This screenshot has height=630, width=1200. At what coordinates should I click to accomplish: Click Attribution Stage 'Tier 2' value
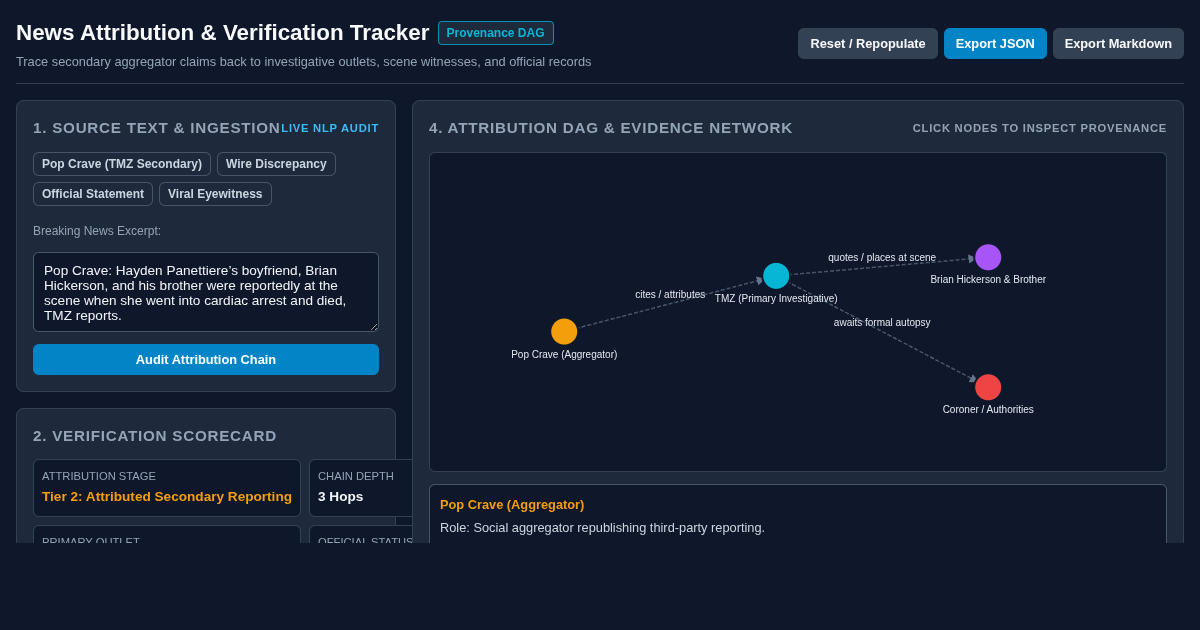167,496
